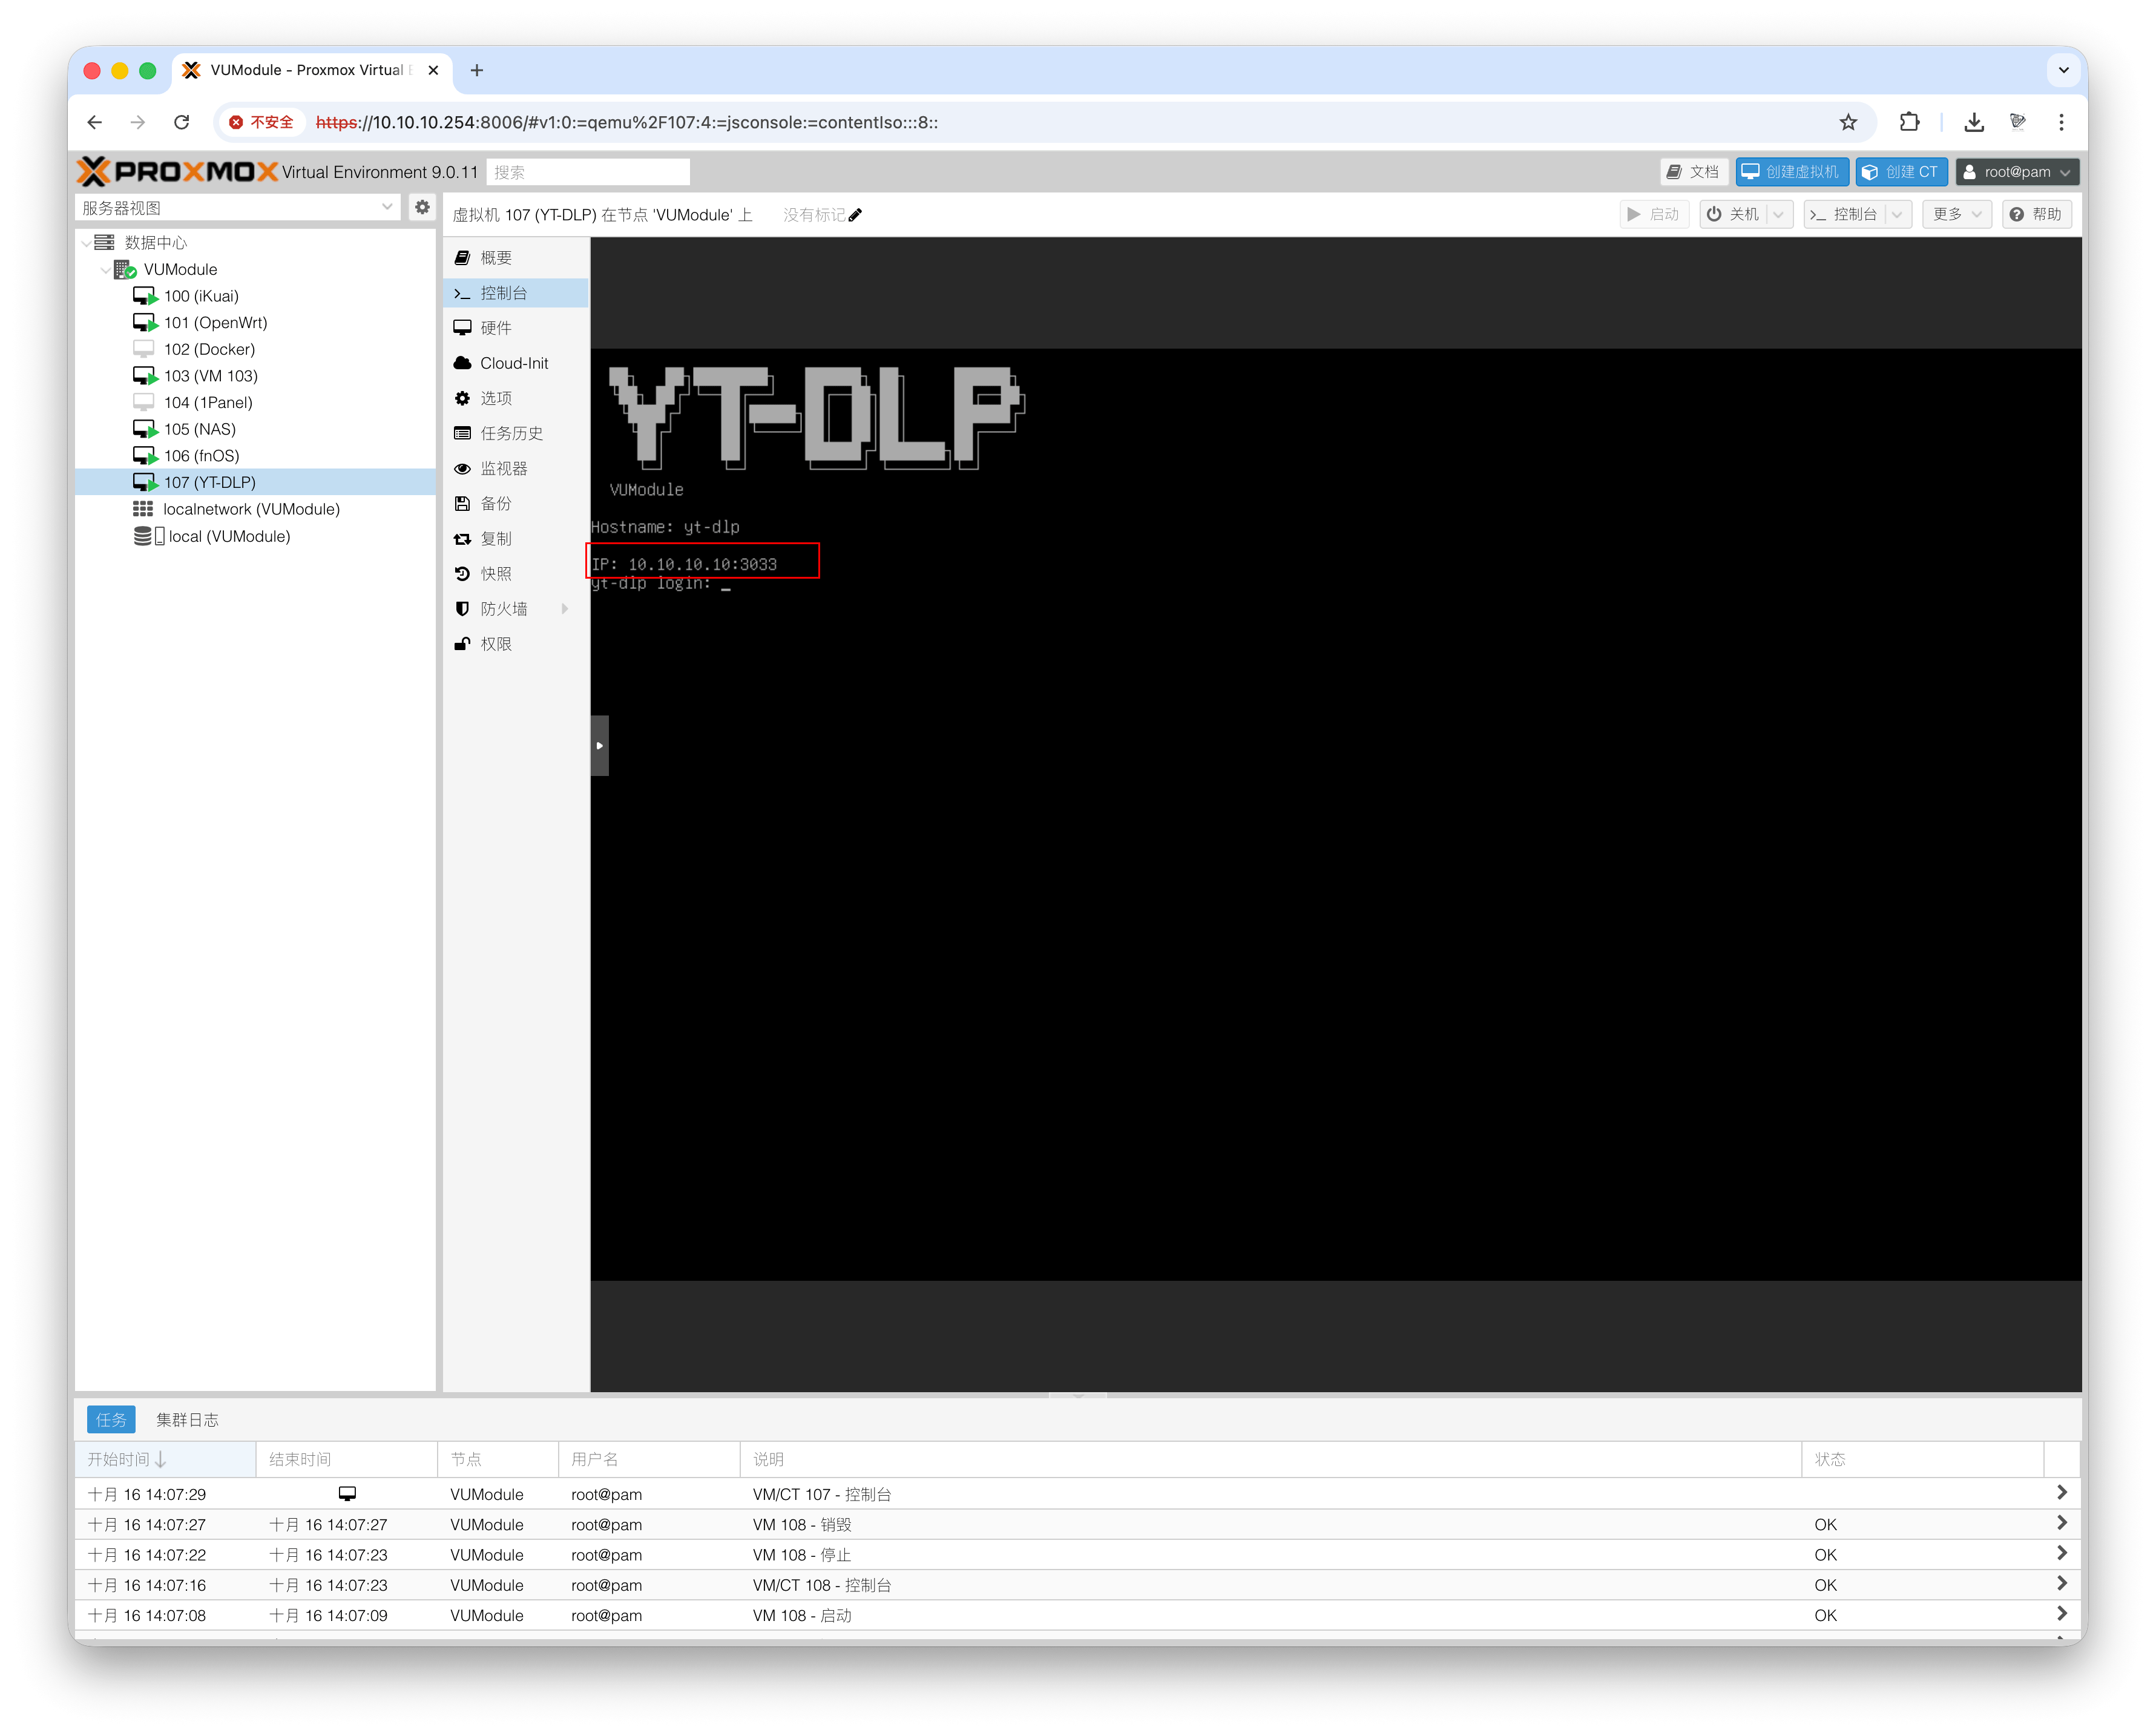This screenshot has width=2156, height=1736.
Task: Select 105 (NAS) in server tree
Action: point(200,429)
